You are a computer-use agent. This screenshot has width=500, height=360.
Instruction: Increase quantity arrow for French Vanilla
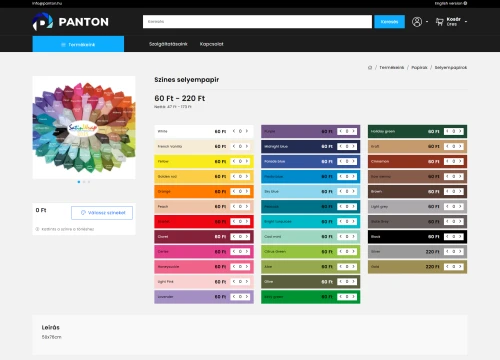(x=247, y=146)
